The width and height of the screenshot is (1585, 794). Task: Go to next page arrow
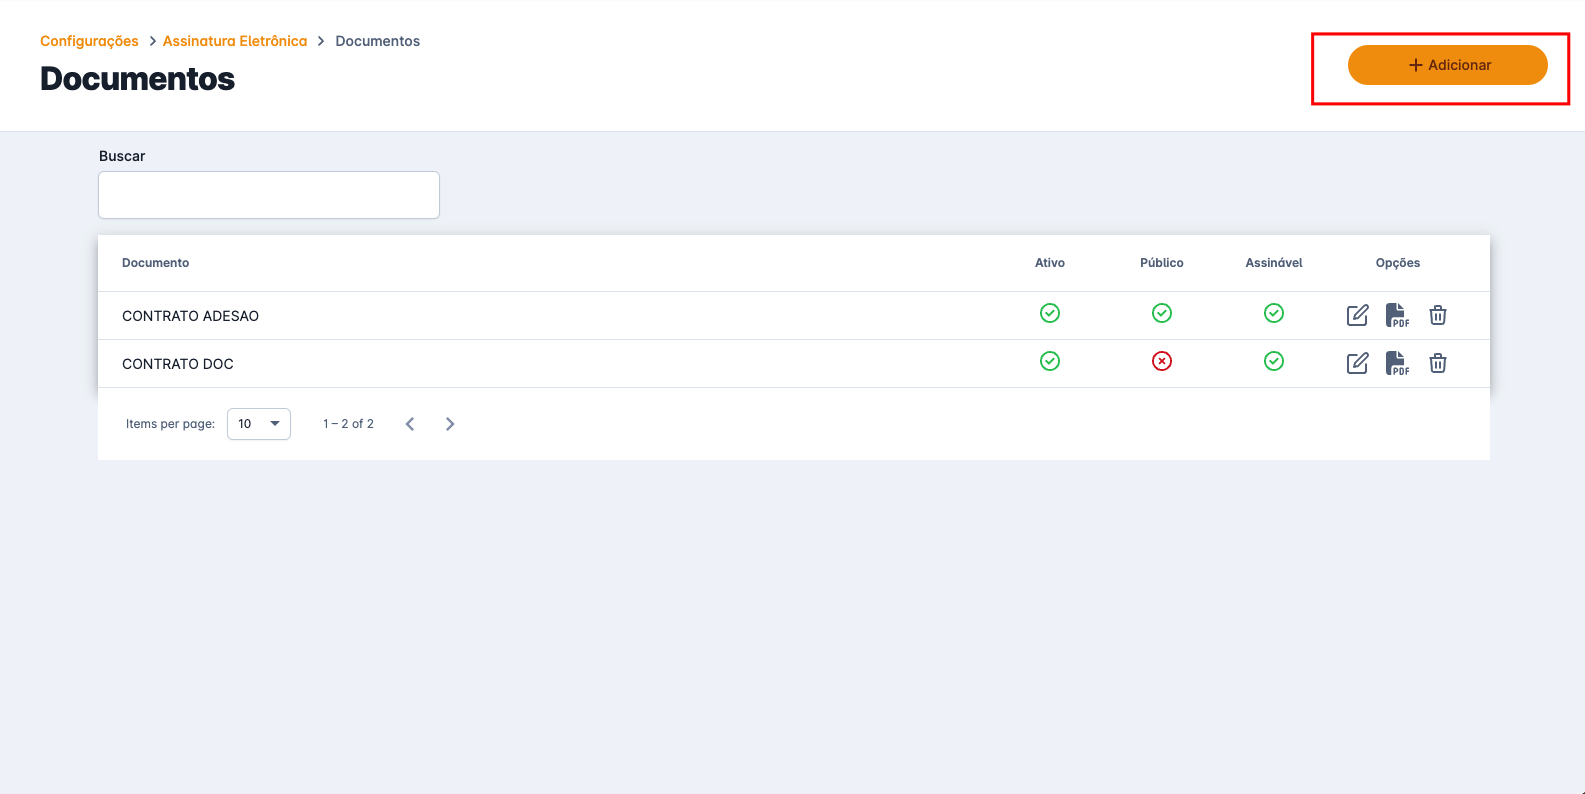point(450,424)
